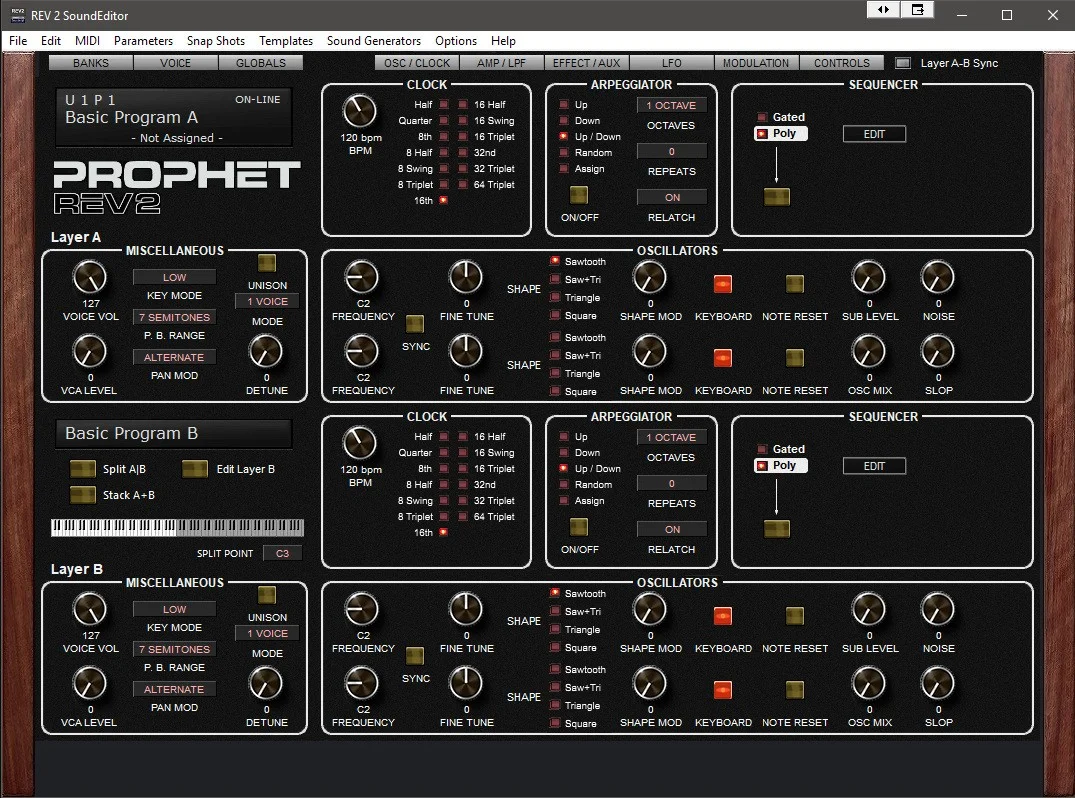Click Layer A Sub Level knob
Viewport: 1075px width, 798px height.
pos(869,278)
